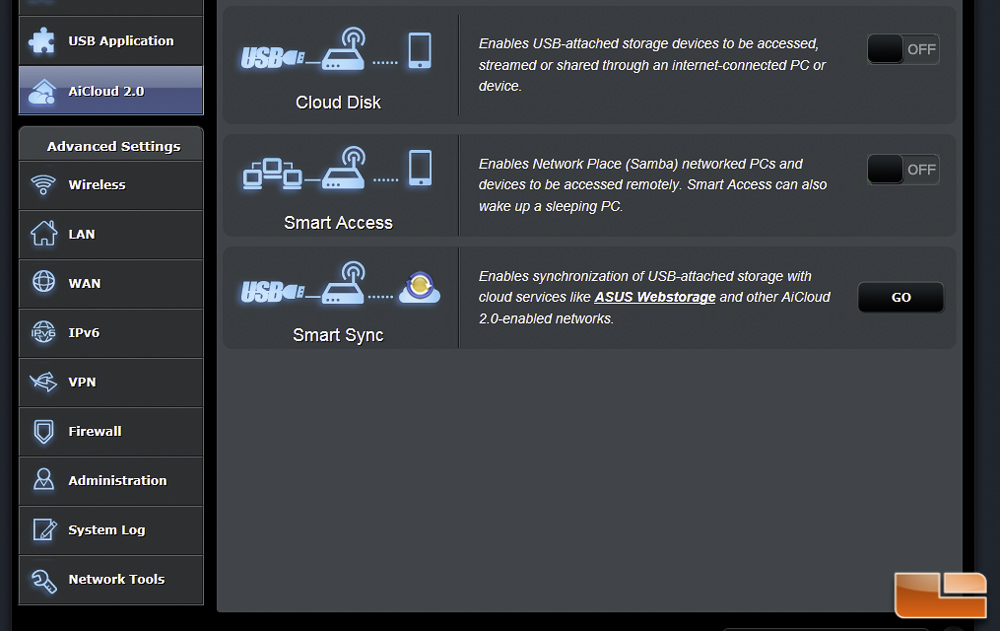Select AiCloud 2.0 in the sidebar
The width and height of the screenshot is (1000, 631).
(x=111, y=91)
